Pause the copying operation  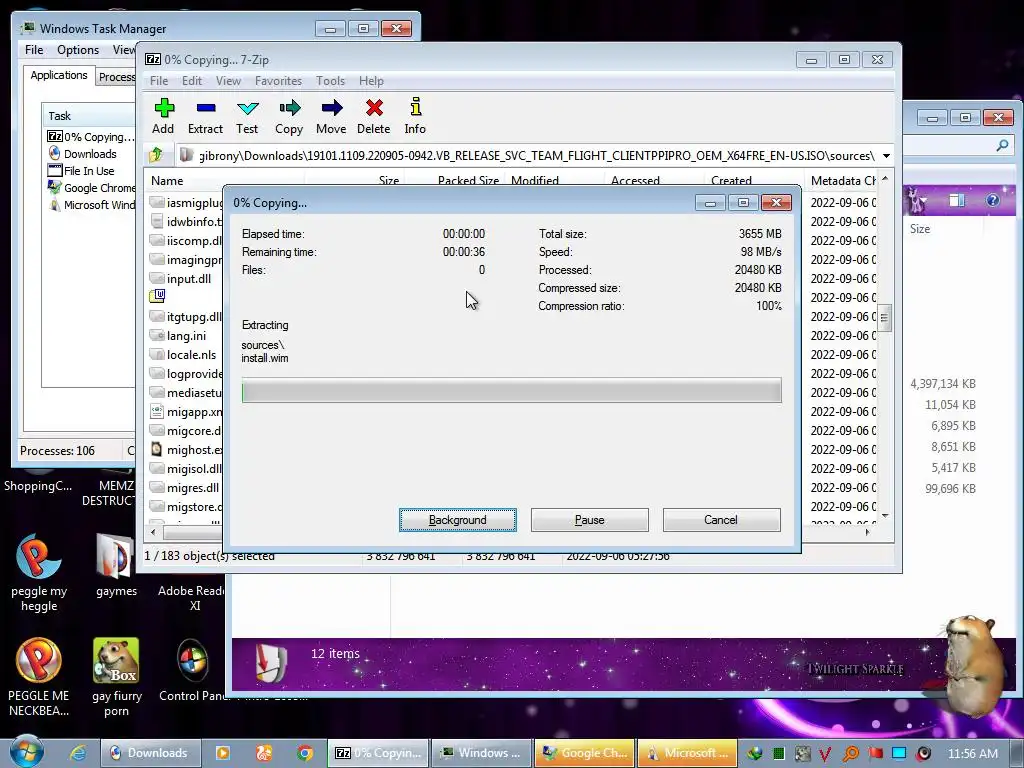pos(590,520)
